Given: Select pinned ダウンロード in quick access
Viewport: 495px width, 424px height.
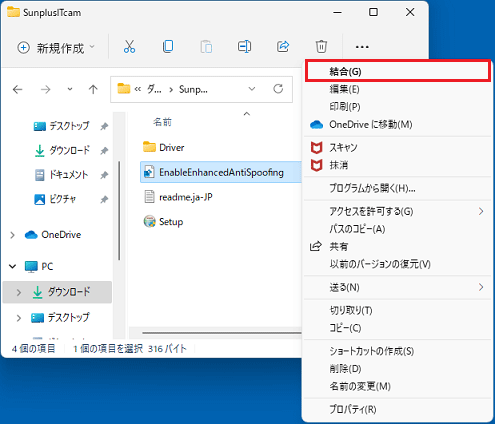Looking at the screenshot, I should (x=62, y=150).
